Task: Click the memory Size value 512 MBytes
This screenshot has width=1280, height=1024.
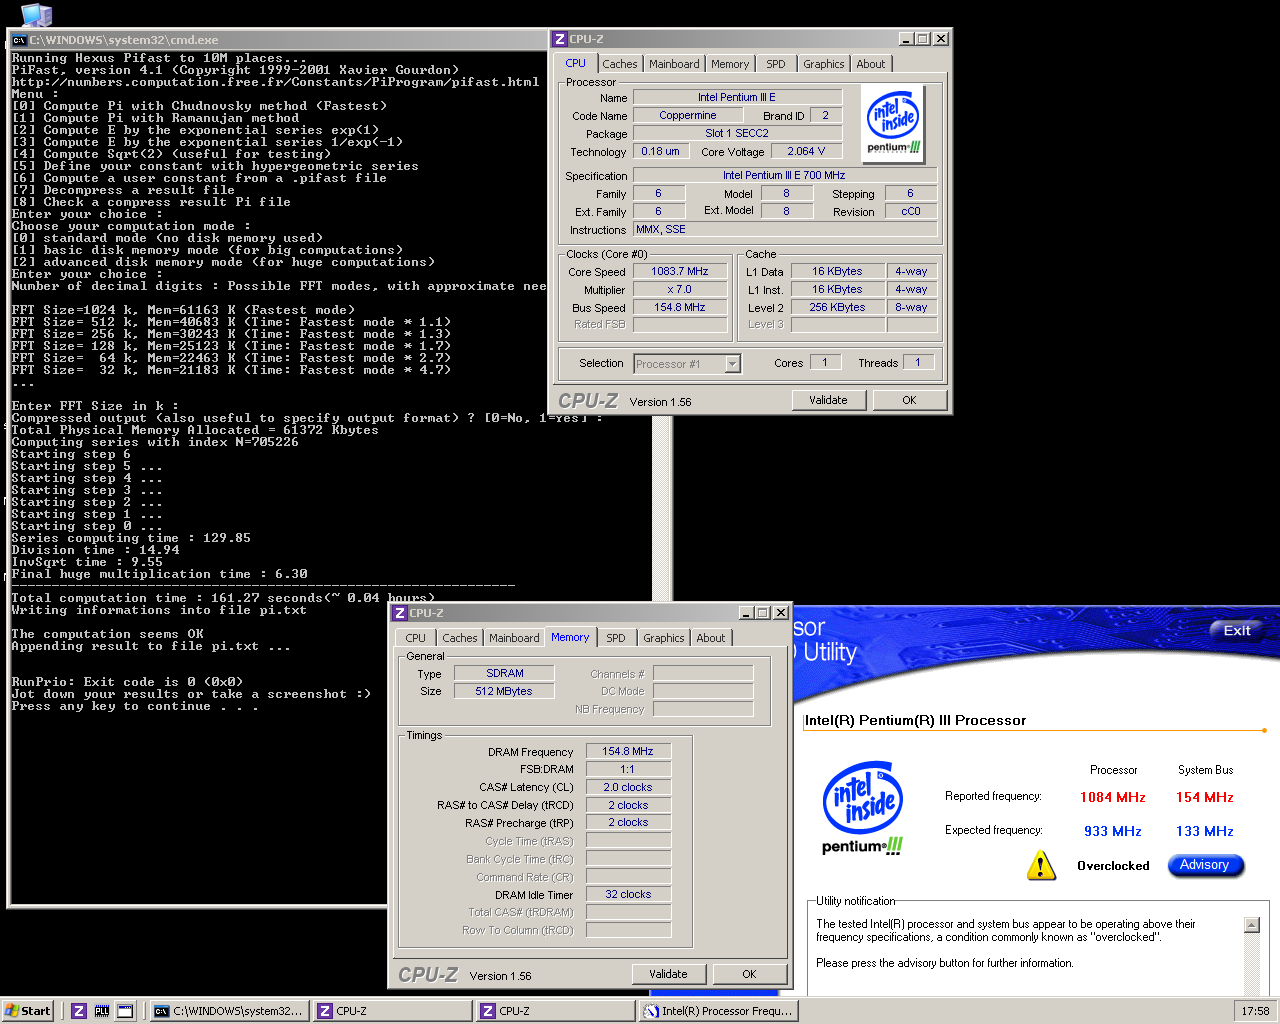Action: point(505,692)
